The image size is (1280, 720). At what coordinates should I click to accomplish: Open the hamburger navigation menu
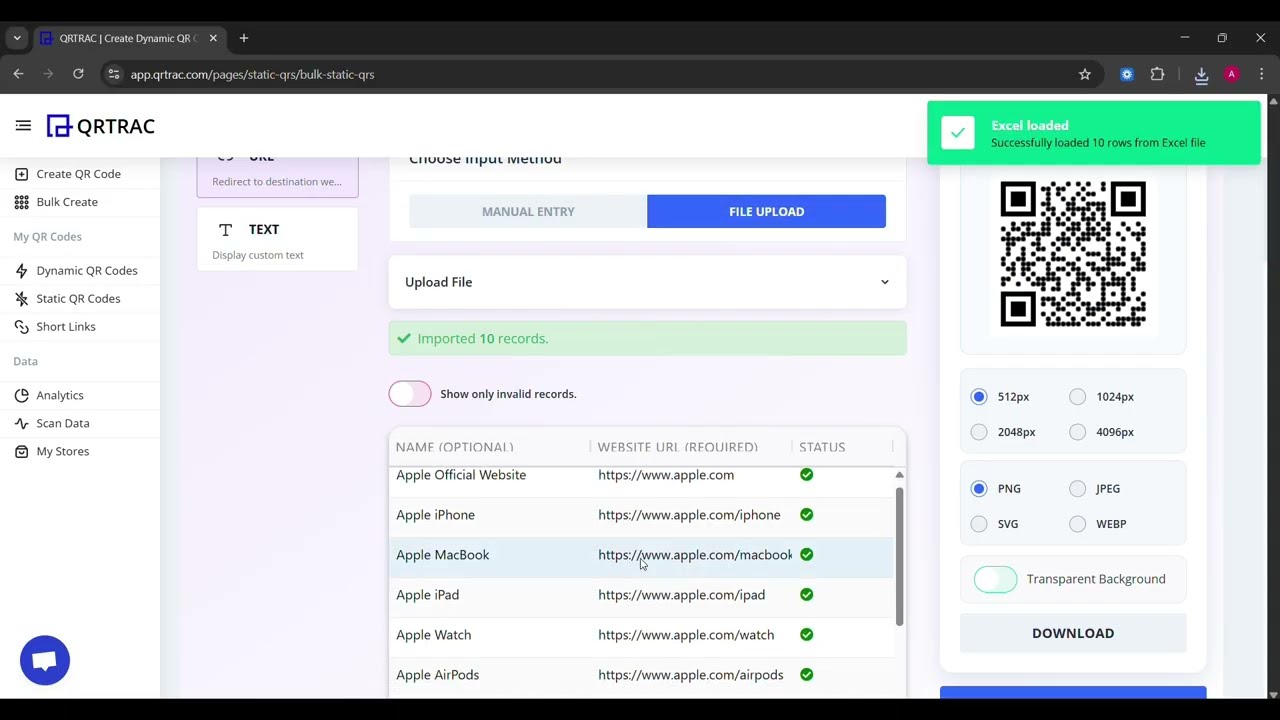tap(23, 126)
